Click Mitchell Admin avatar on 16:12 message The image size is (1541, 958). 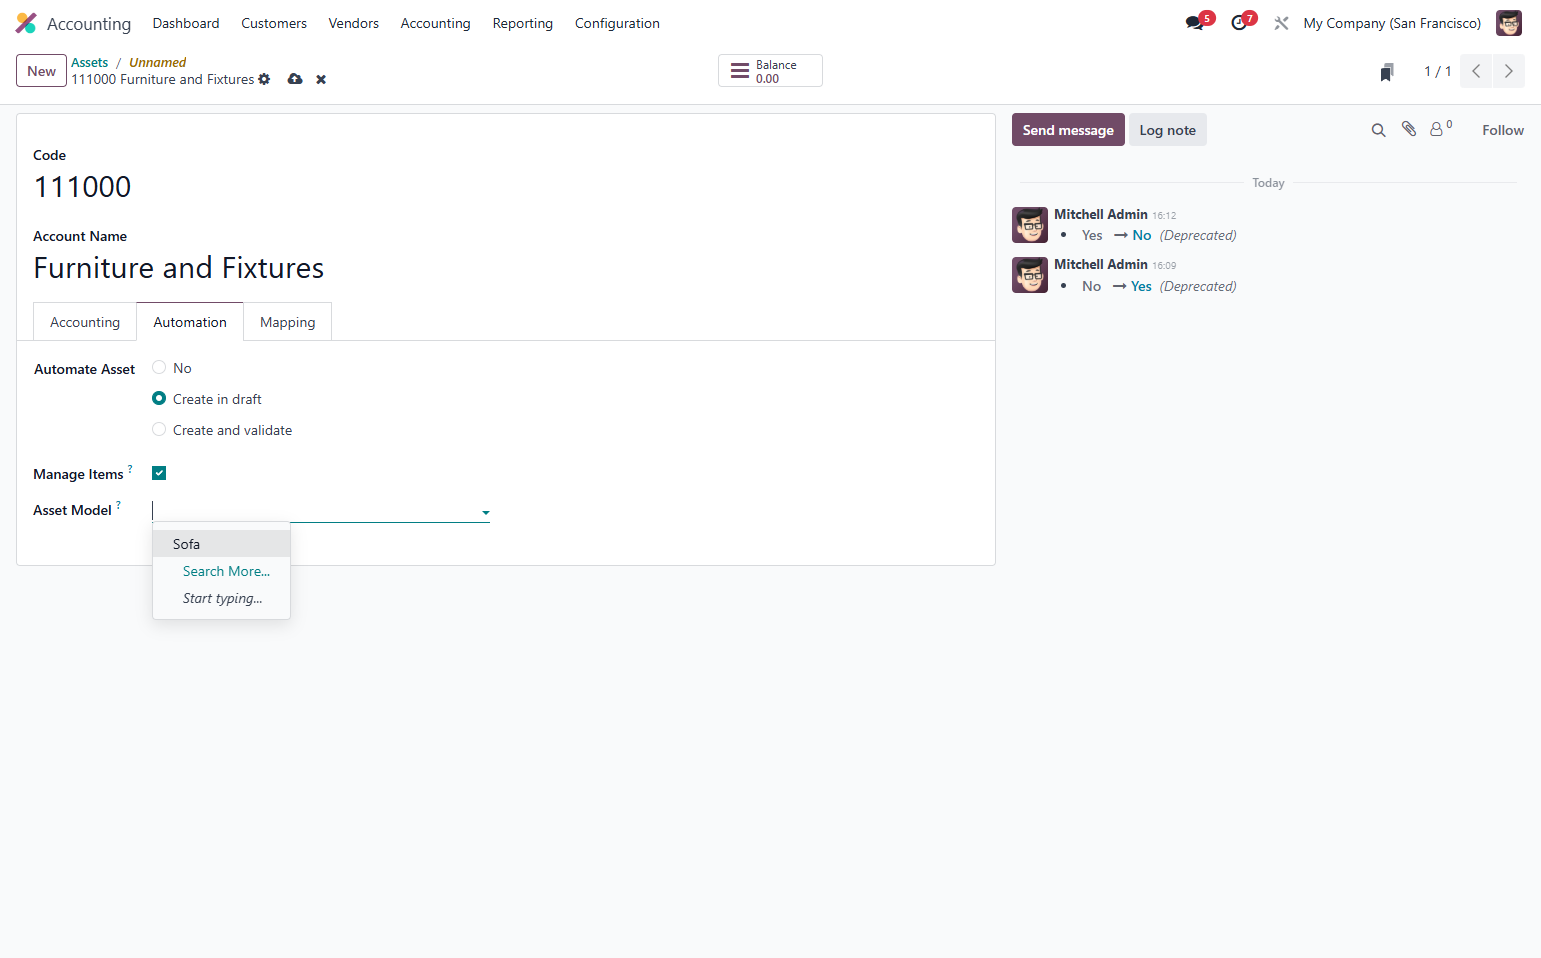click(x=1030, y=225)
